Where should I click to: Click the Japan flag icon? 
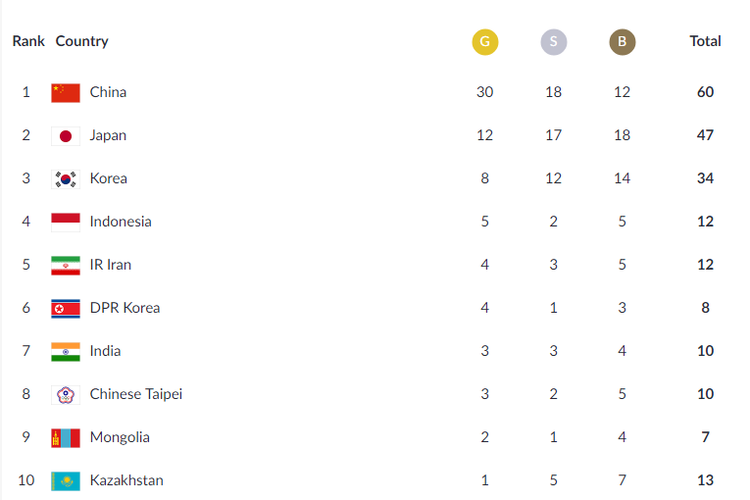(66, 136)
